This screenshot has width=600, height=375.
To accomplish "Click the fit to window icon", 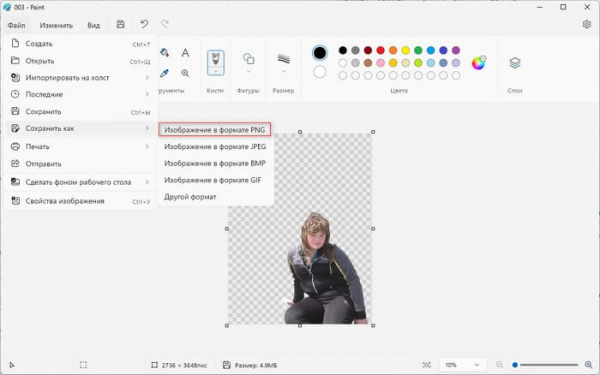I will click(426, 365).
